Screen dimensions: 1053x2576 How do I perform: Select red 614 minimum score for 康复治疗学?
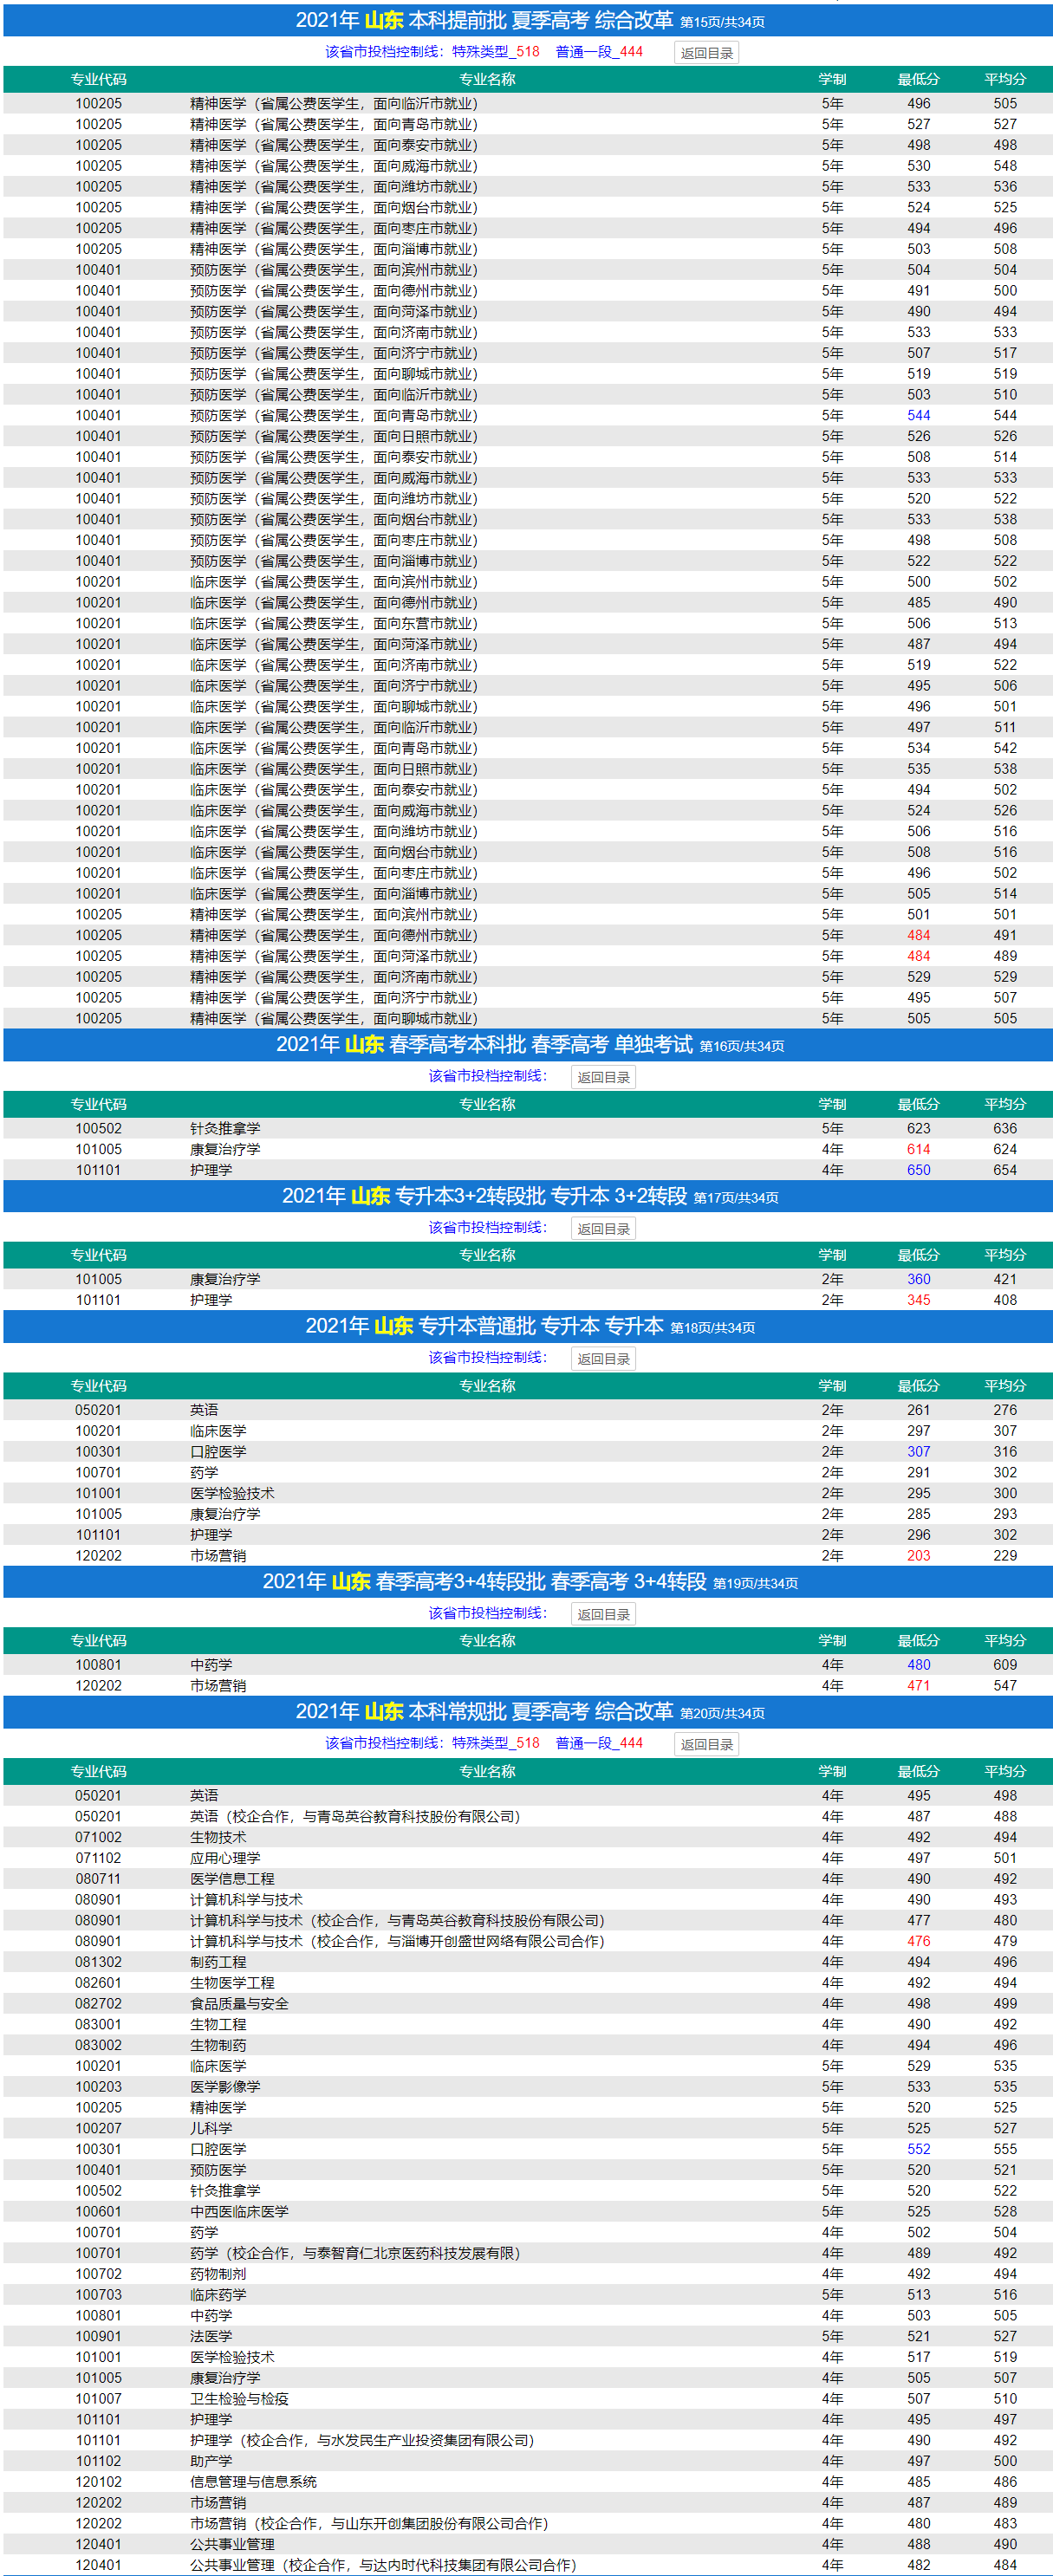(918, 1149)
